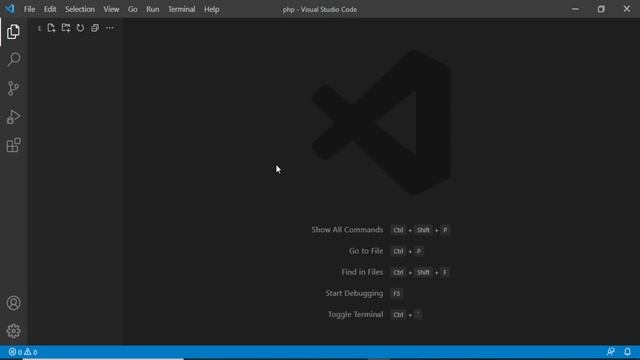Minimize the Visual Studio Code window
The width and height of the screenshot is (640, 360).
point(575,9)
